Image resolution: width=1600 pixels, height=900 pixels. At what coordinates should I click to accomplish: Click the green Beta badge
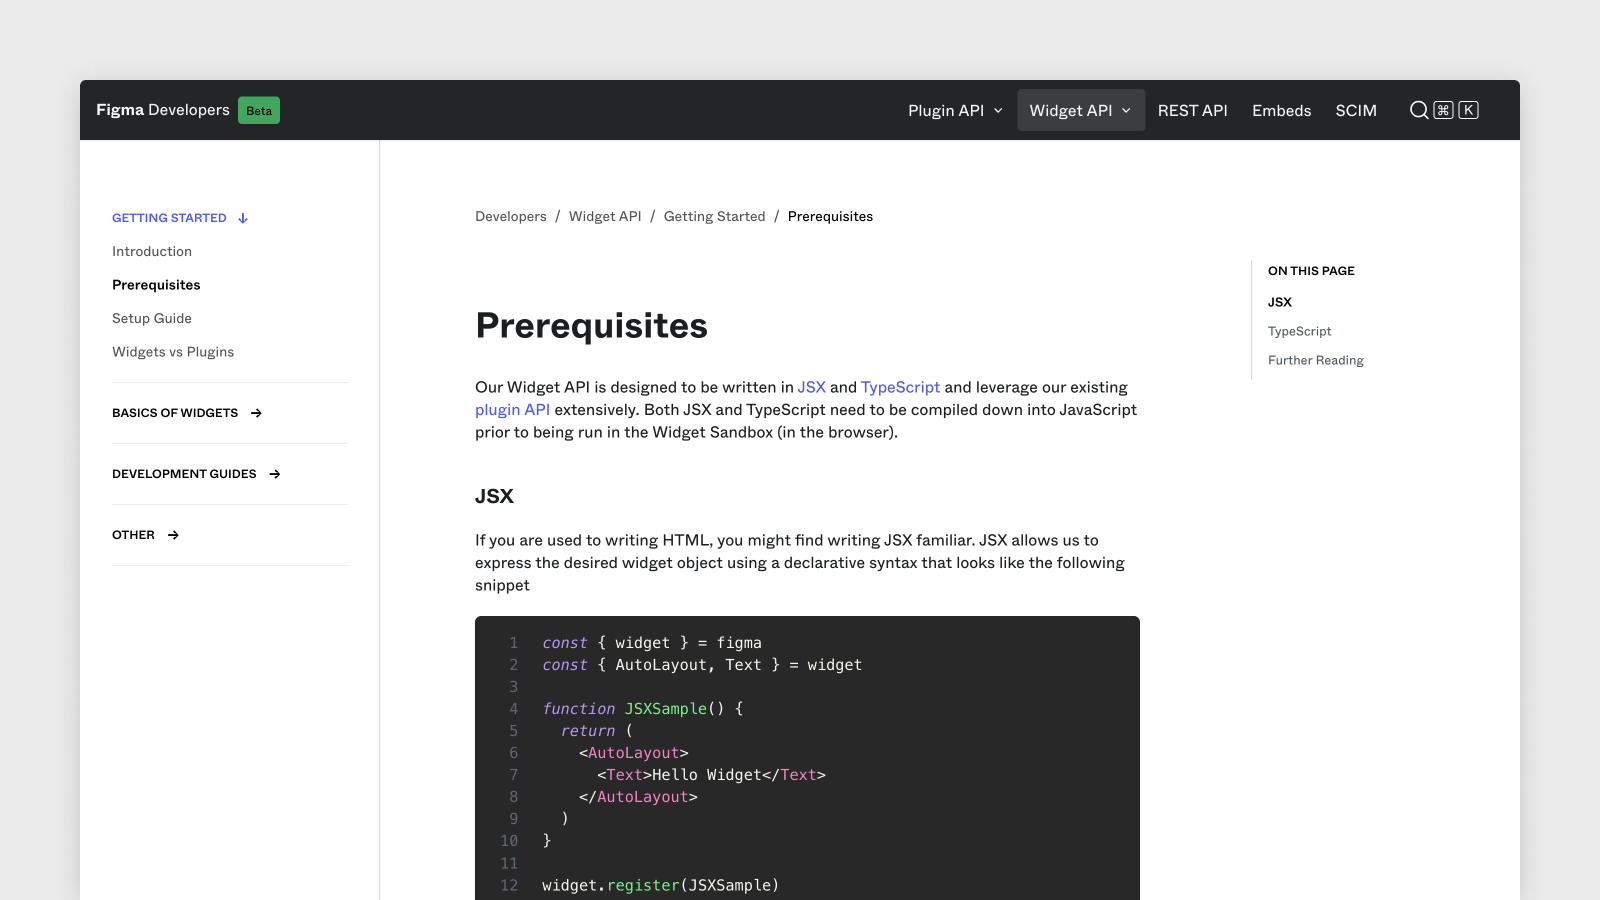pos(259,110)
